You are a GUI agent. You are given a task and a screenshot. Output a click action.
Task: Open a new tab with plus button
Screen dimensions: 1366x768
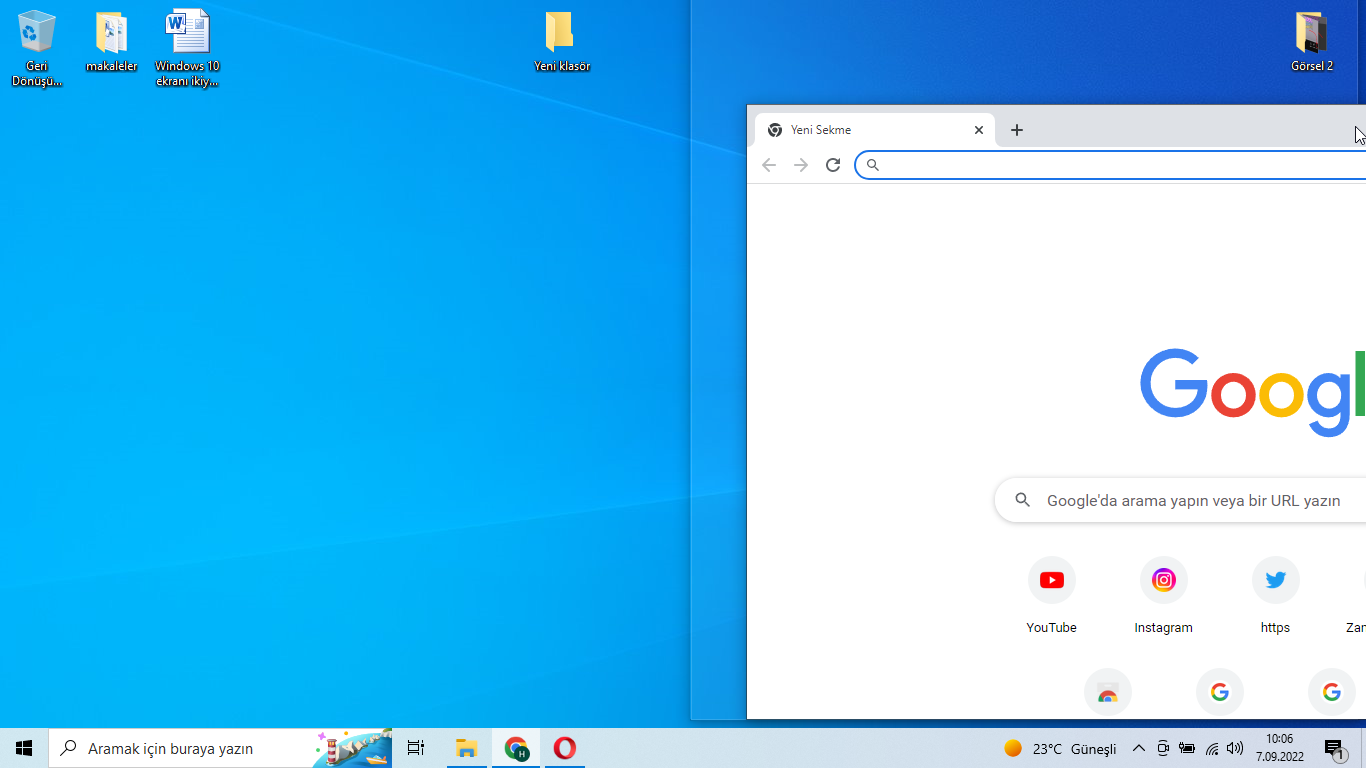point(1017,130)
